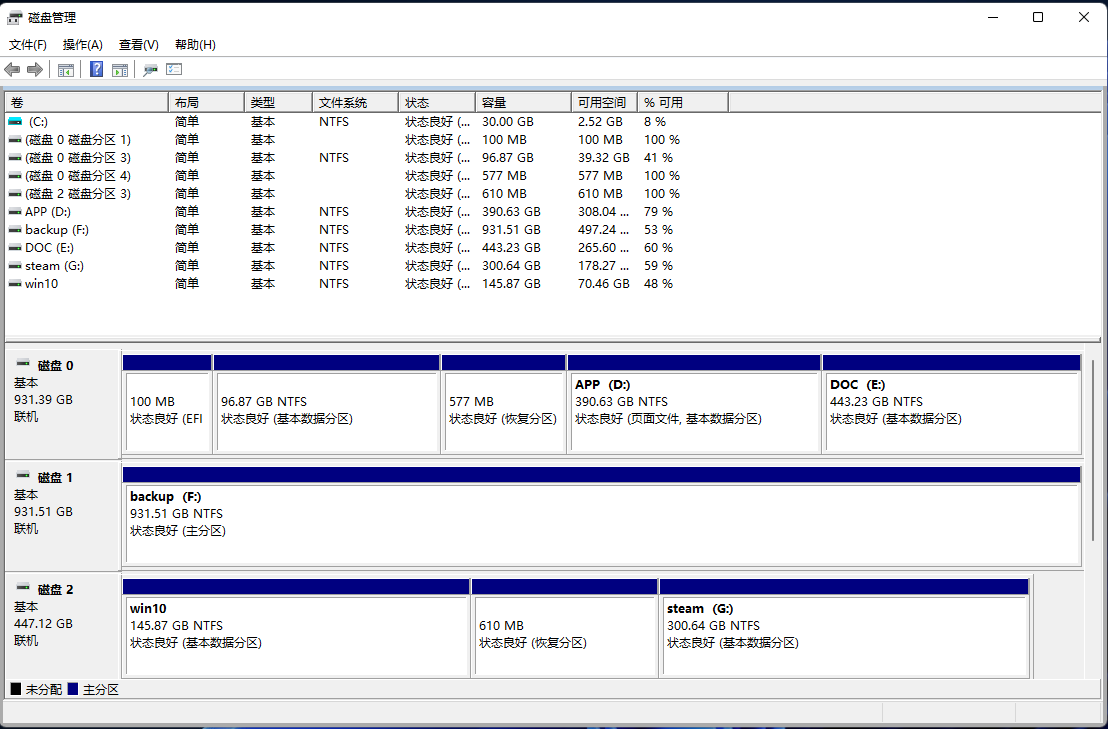The width and height of the screenshot is (1108, 729).
Task: Click the back arrow toolbar icon
Action: click(12, 70)
